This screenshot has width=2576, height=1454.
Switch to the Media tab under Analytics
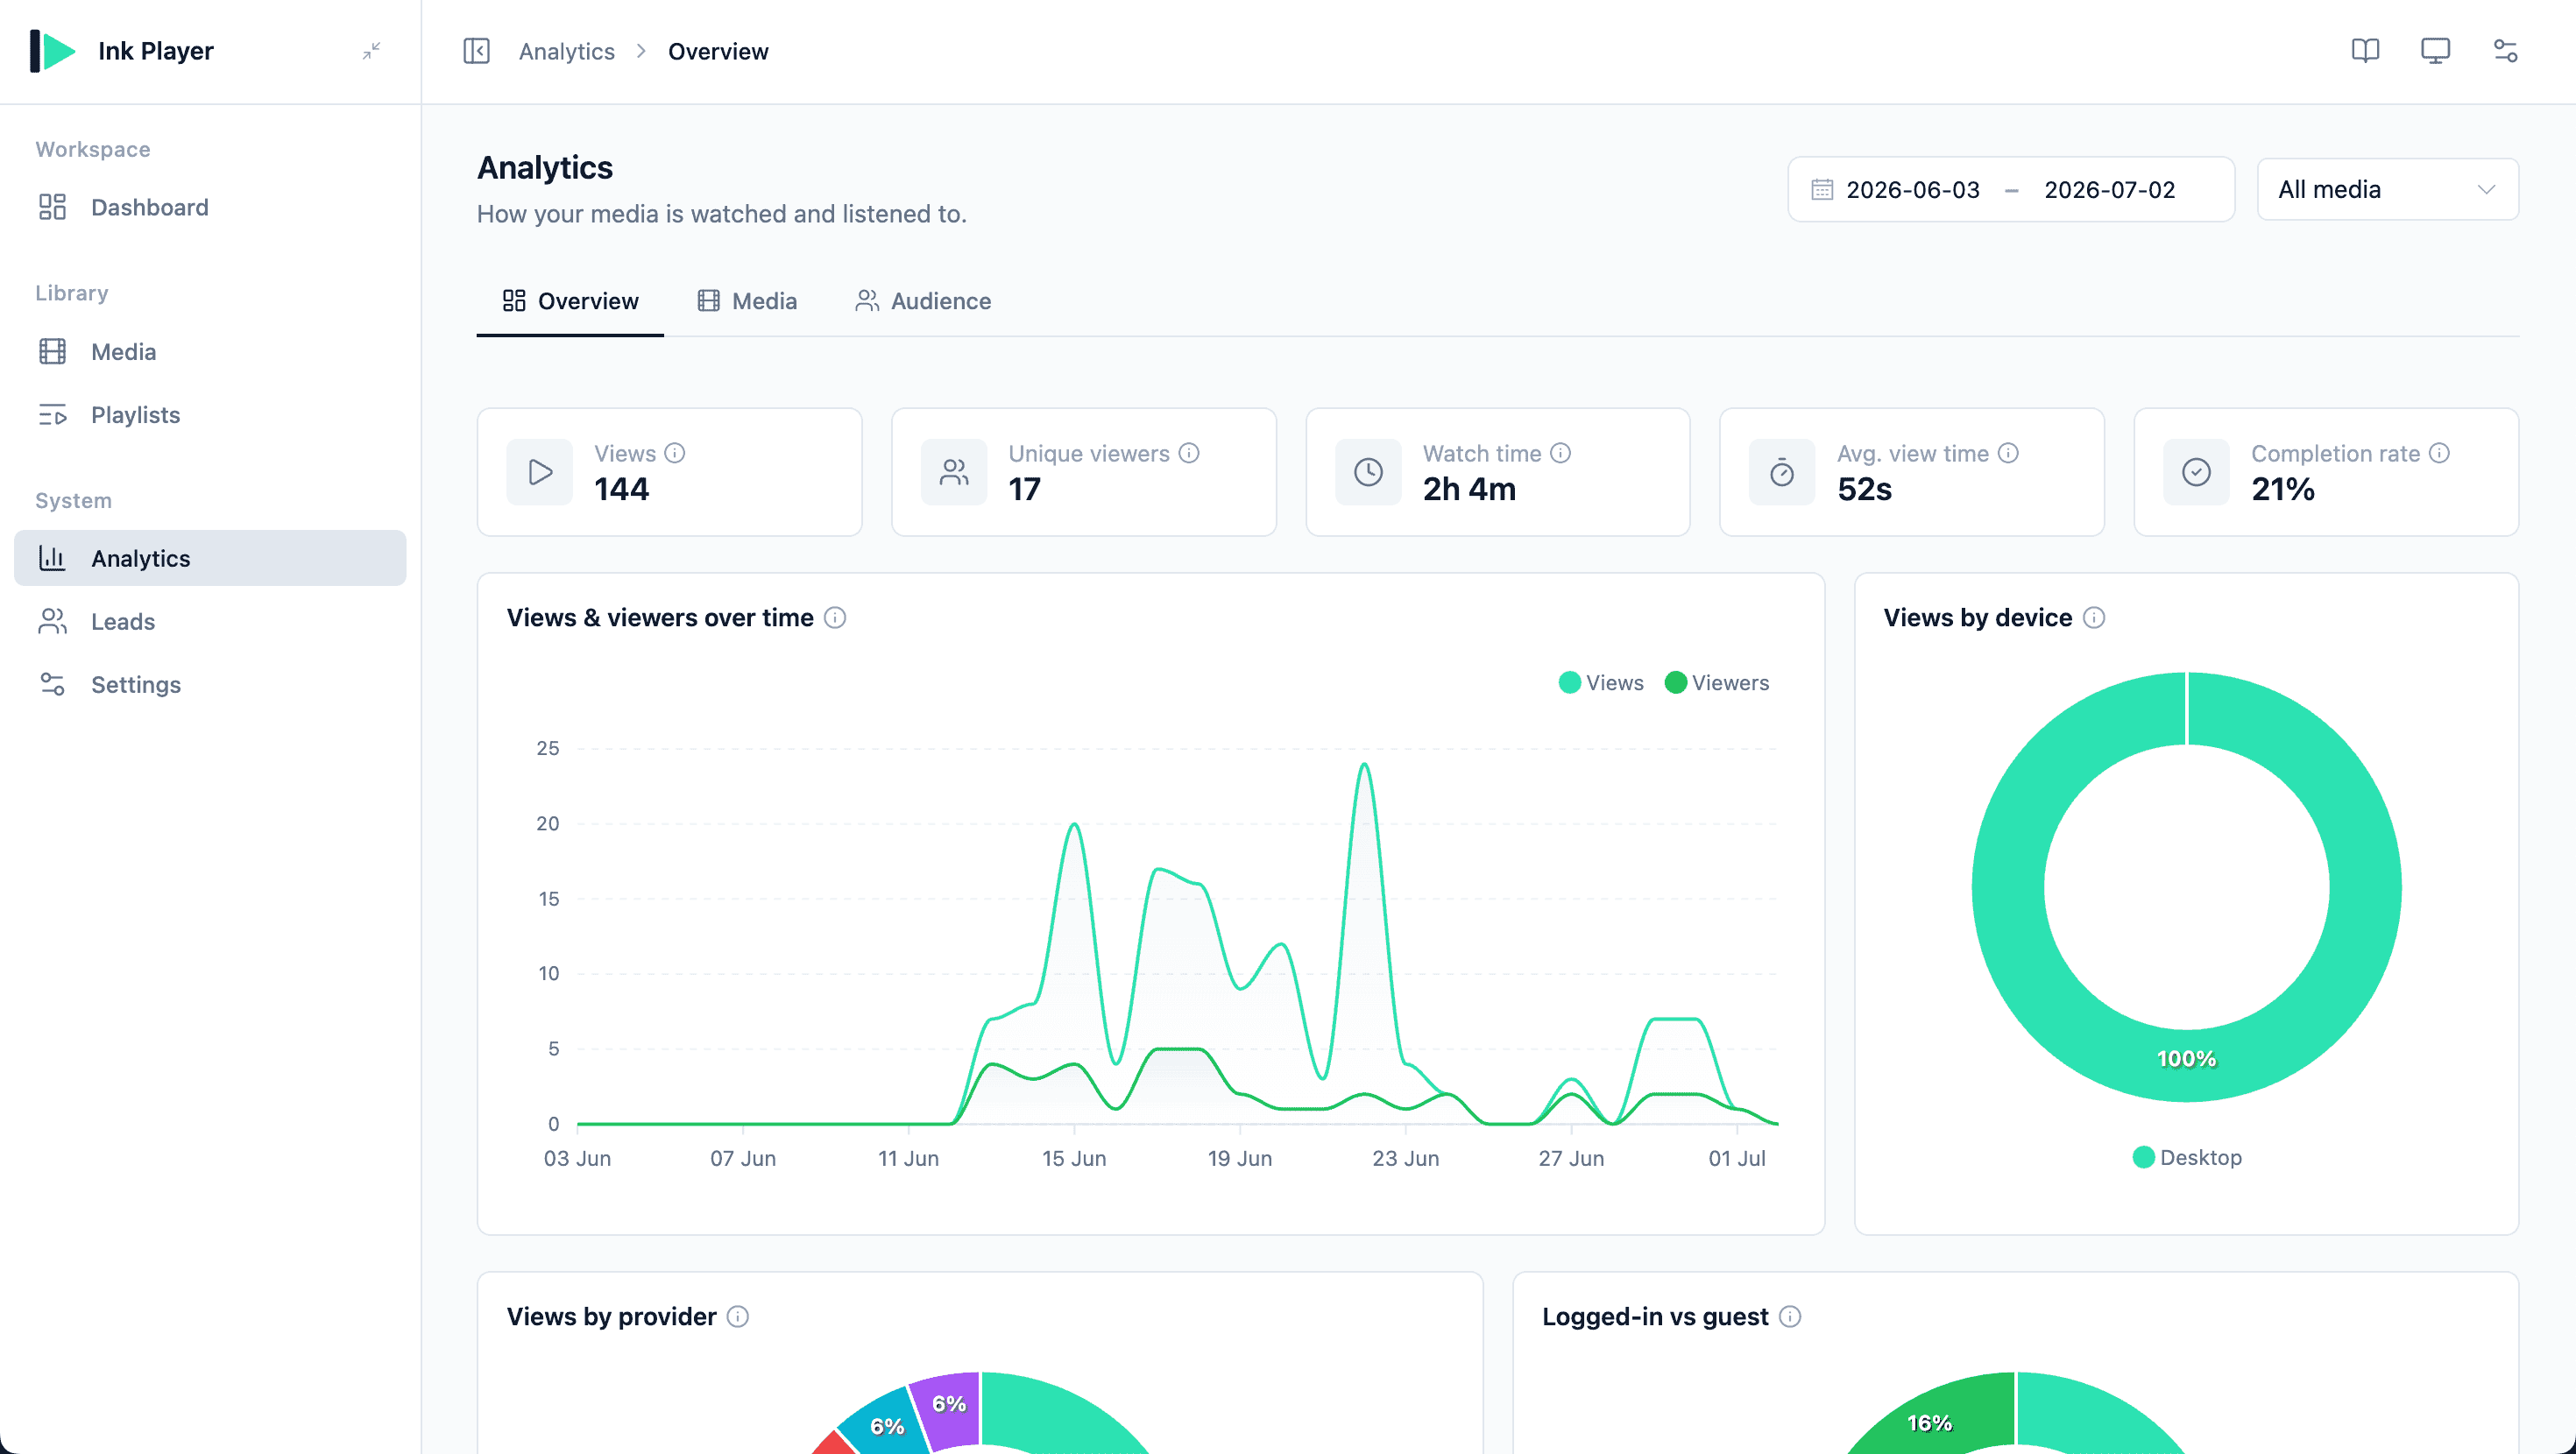pos(747,301)
